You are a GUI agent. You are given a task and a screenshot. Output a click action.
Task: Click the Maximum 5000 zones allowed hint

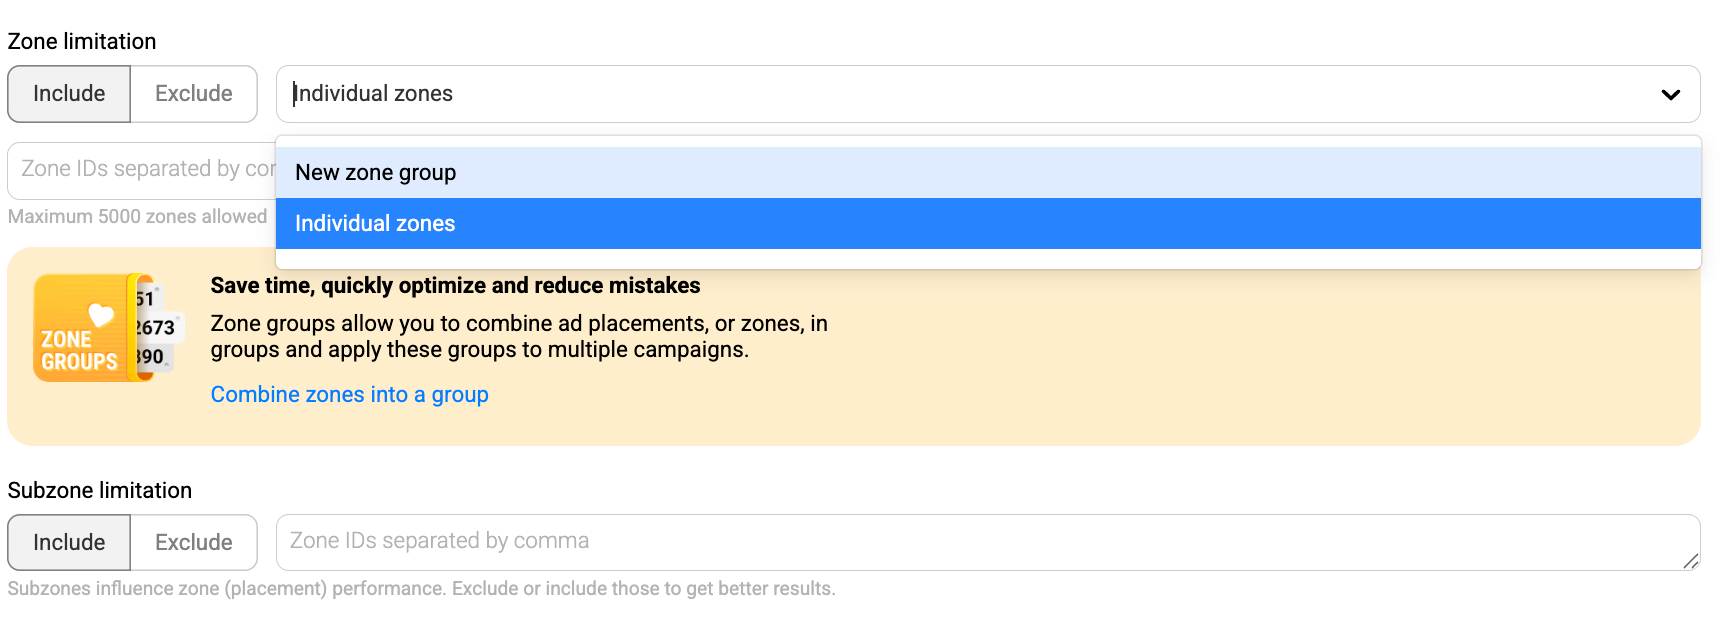tap(136, 216)
